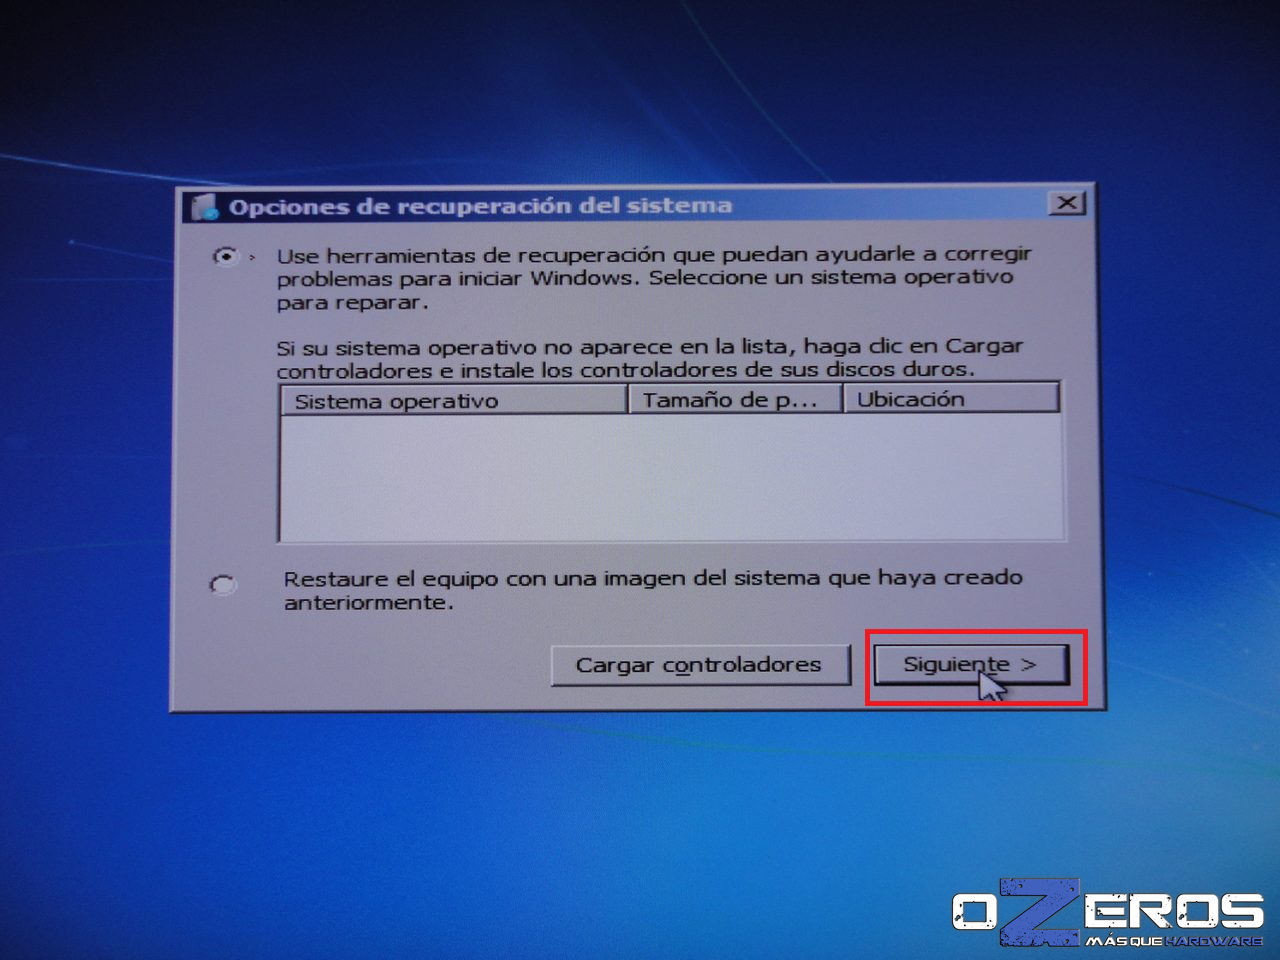Click the oZeros wordmark logo

1107,910
